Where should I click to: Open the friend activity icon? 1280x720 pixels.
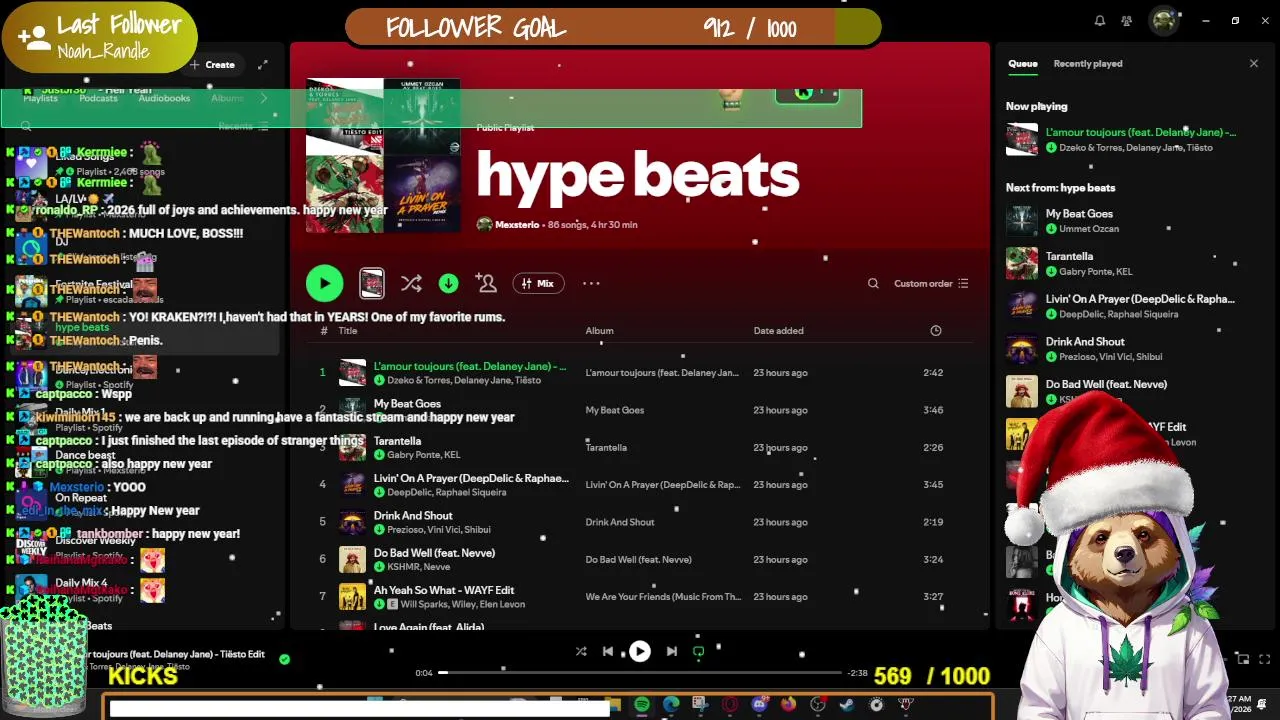[x=1127, y=21]
